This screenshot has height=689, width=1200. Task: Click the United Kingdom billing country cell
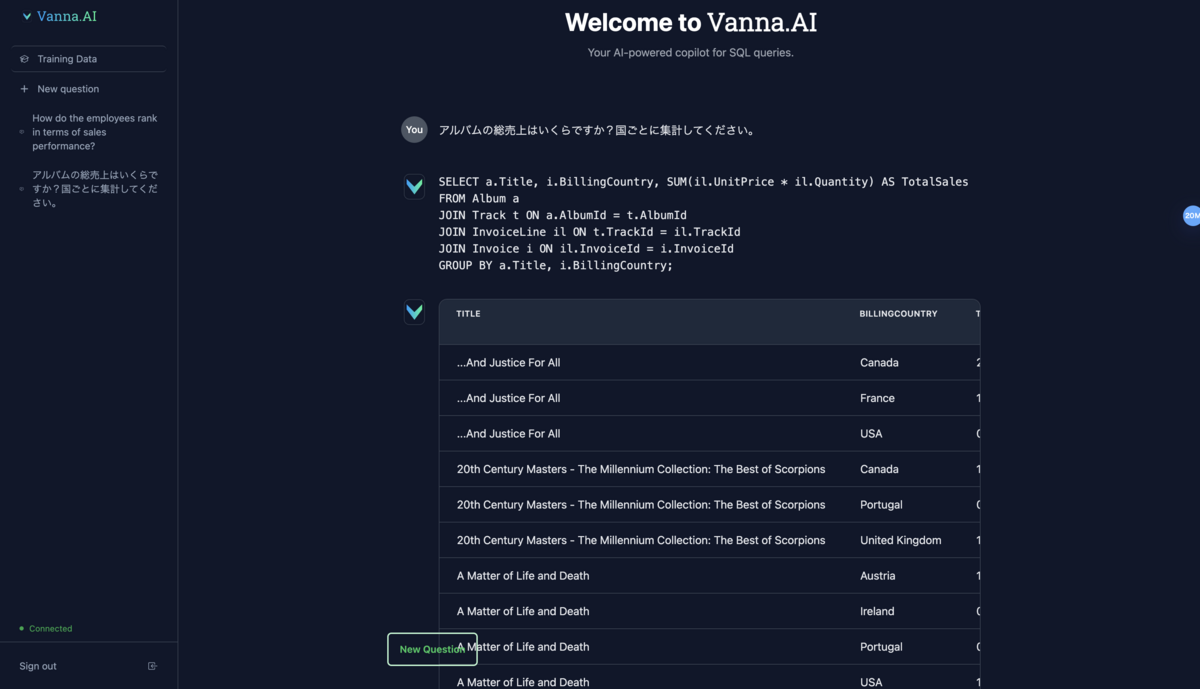(x=900, y=540)
